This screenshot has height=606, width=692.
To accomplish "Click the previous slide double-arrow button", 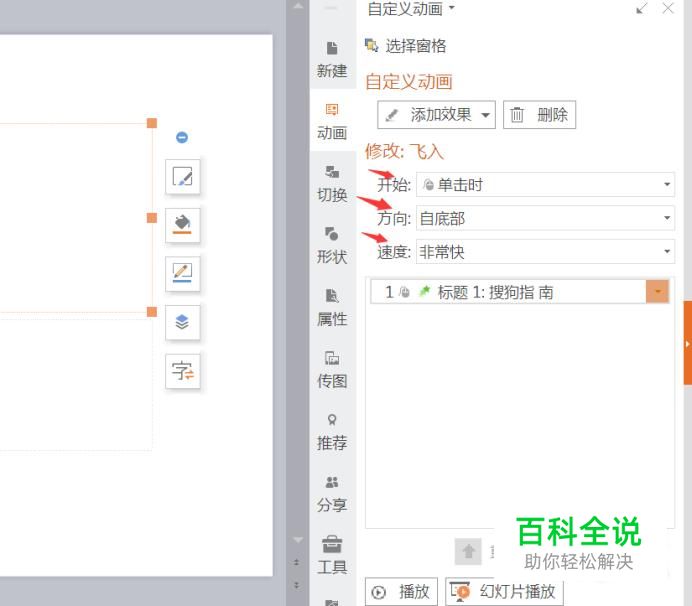I will pos(297,562).
